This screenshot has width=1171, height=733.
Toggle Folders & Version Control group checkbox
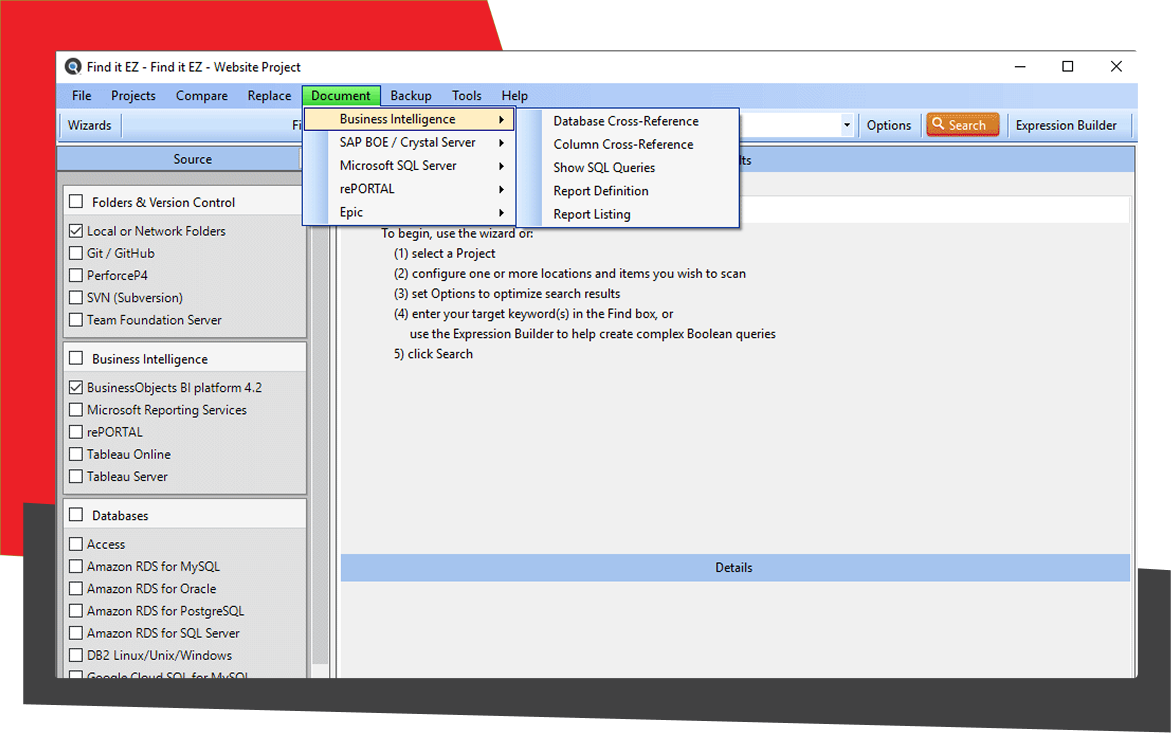(76, 202)
